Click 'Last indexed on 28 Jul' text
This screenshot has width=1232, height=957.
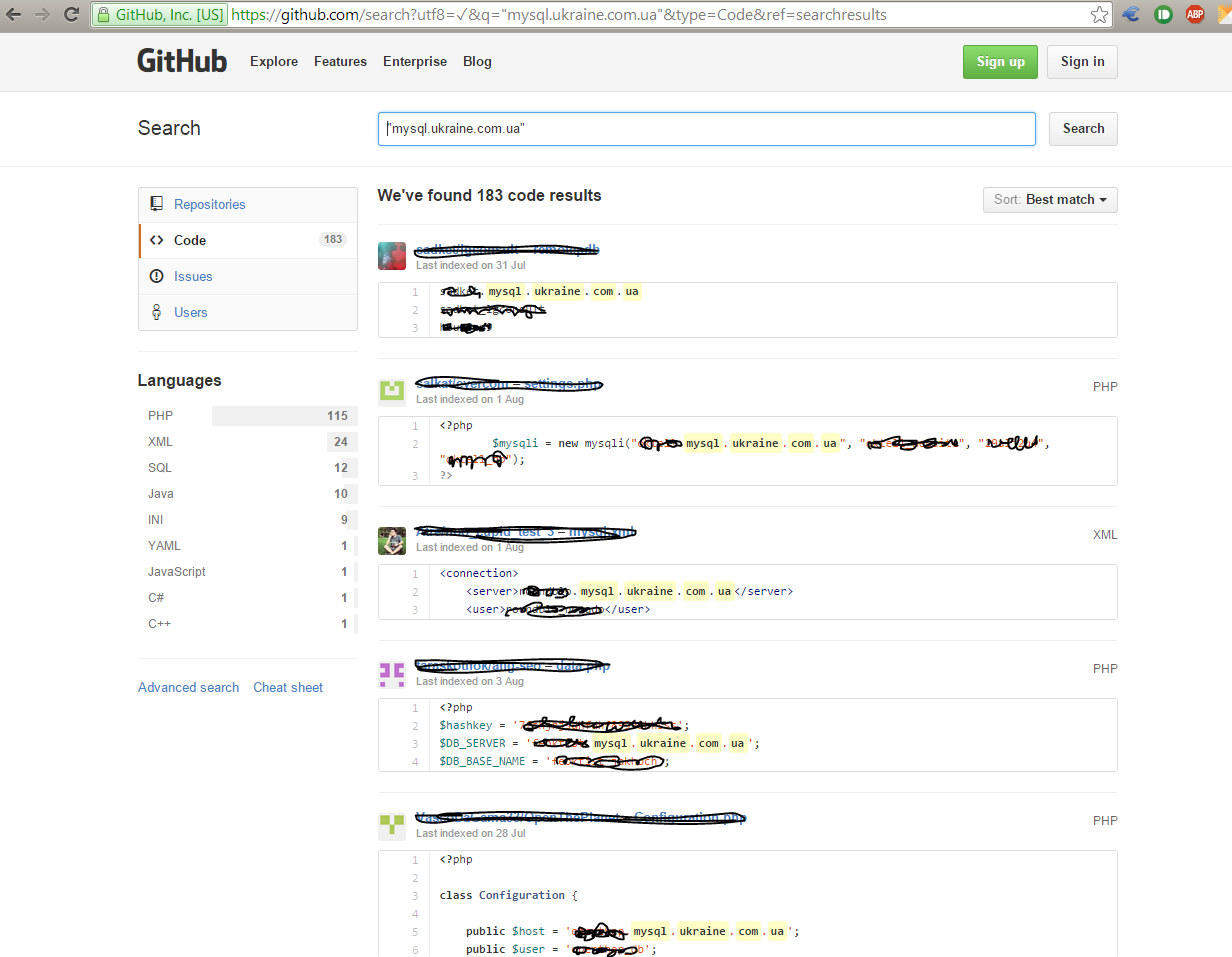click(471, 833)
